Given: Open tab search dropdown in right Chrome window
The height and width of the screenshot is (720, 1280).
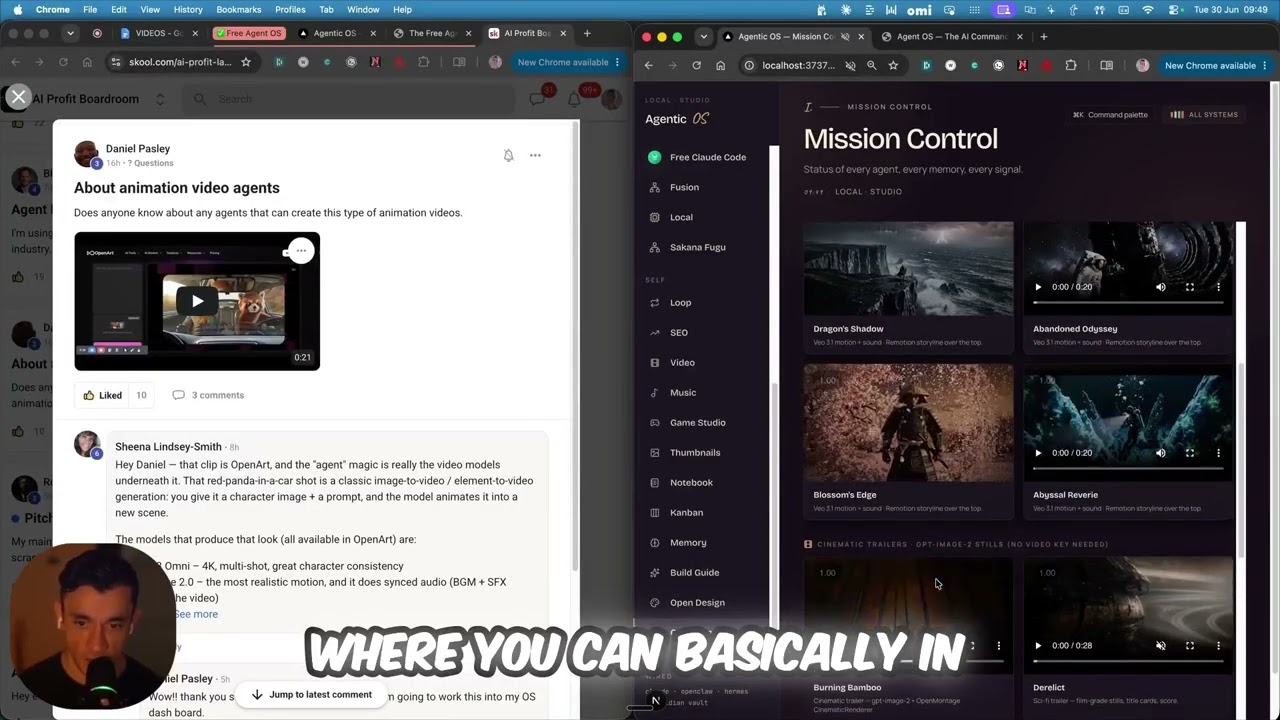Looking at the screenshot, I should (x=703, y=37).
